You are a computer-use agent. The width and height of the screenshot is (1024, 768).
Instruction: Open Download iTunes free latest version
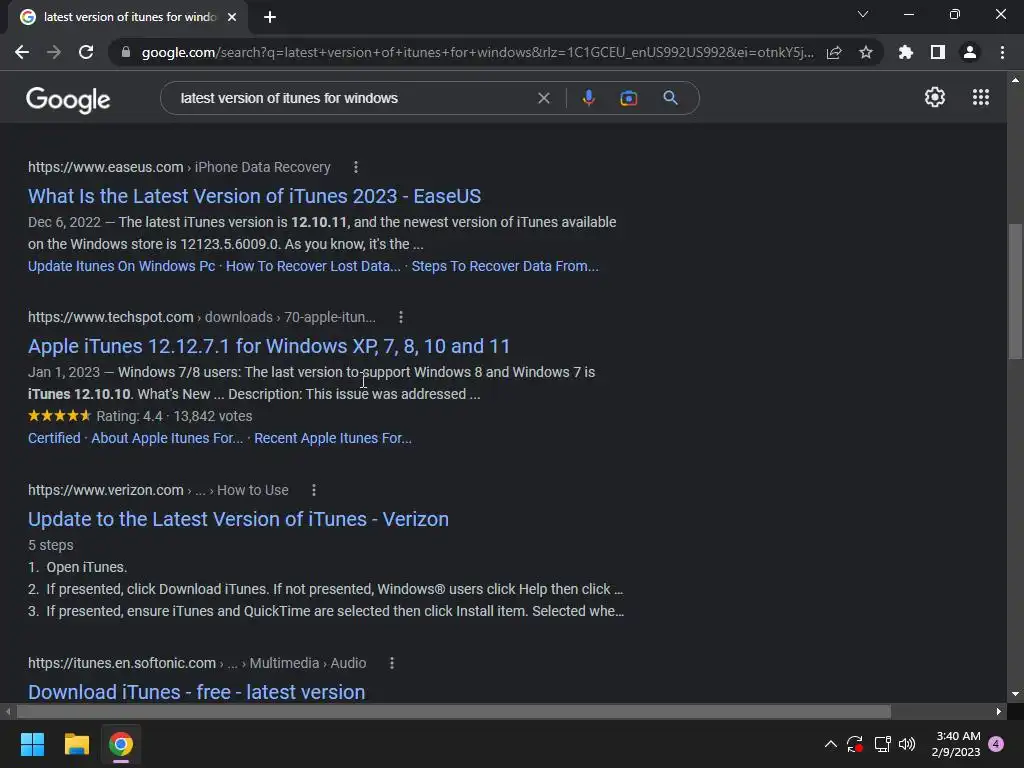[x=197, y=692]
